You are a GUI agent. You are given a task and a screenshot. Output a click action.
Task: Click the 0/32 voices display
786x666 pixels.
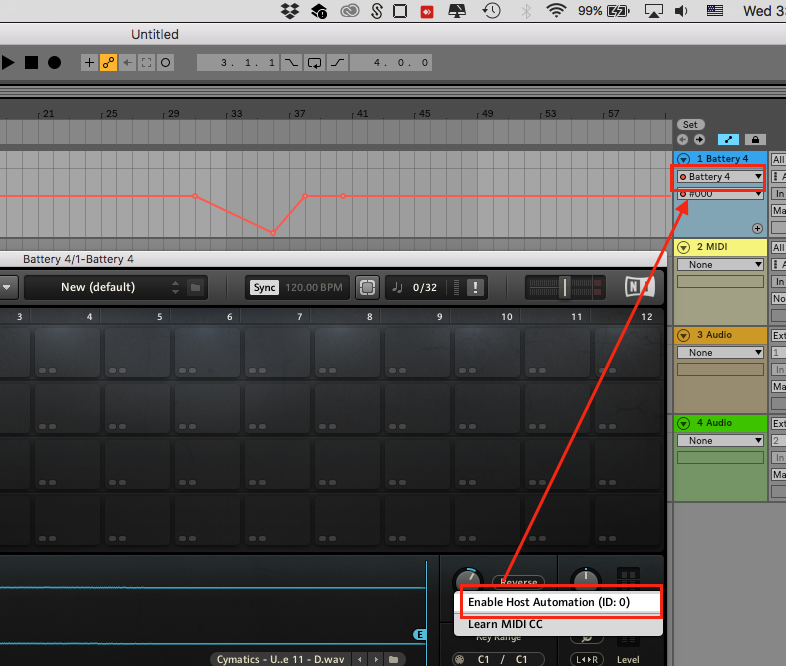pos(424,287)
